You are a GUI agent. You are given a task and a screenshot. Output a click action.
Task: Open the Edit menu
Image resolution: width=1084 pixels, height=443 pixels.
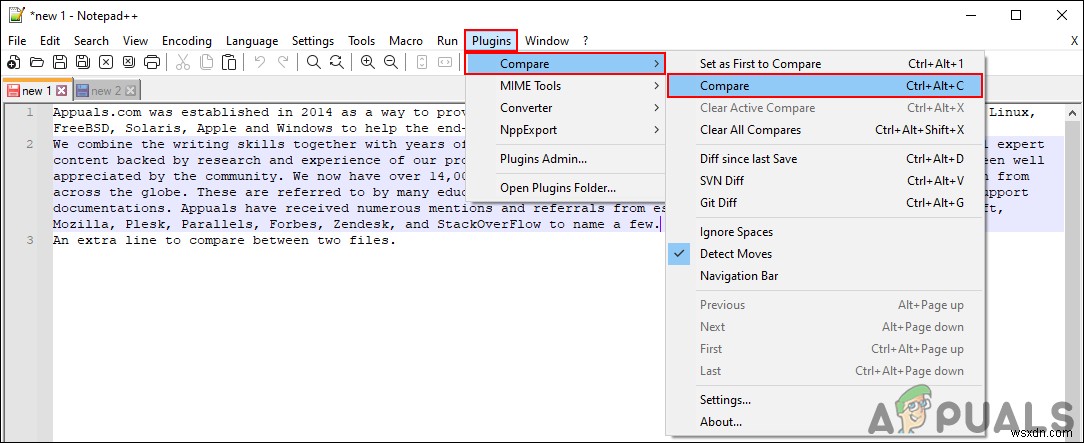tap(50, 41)
